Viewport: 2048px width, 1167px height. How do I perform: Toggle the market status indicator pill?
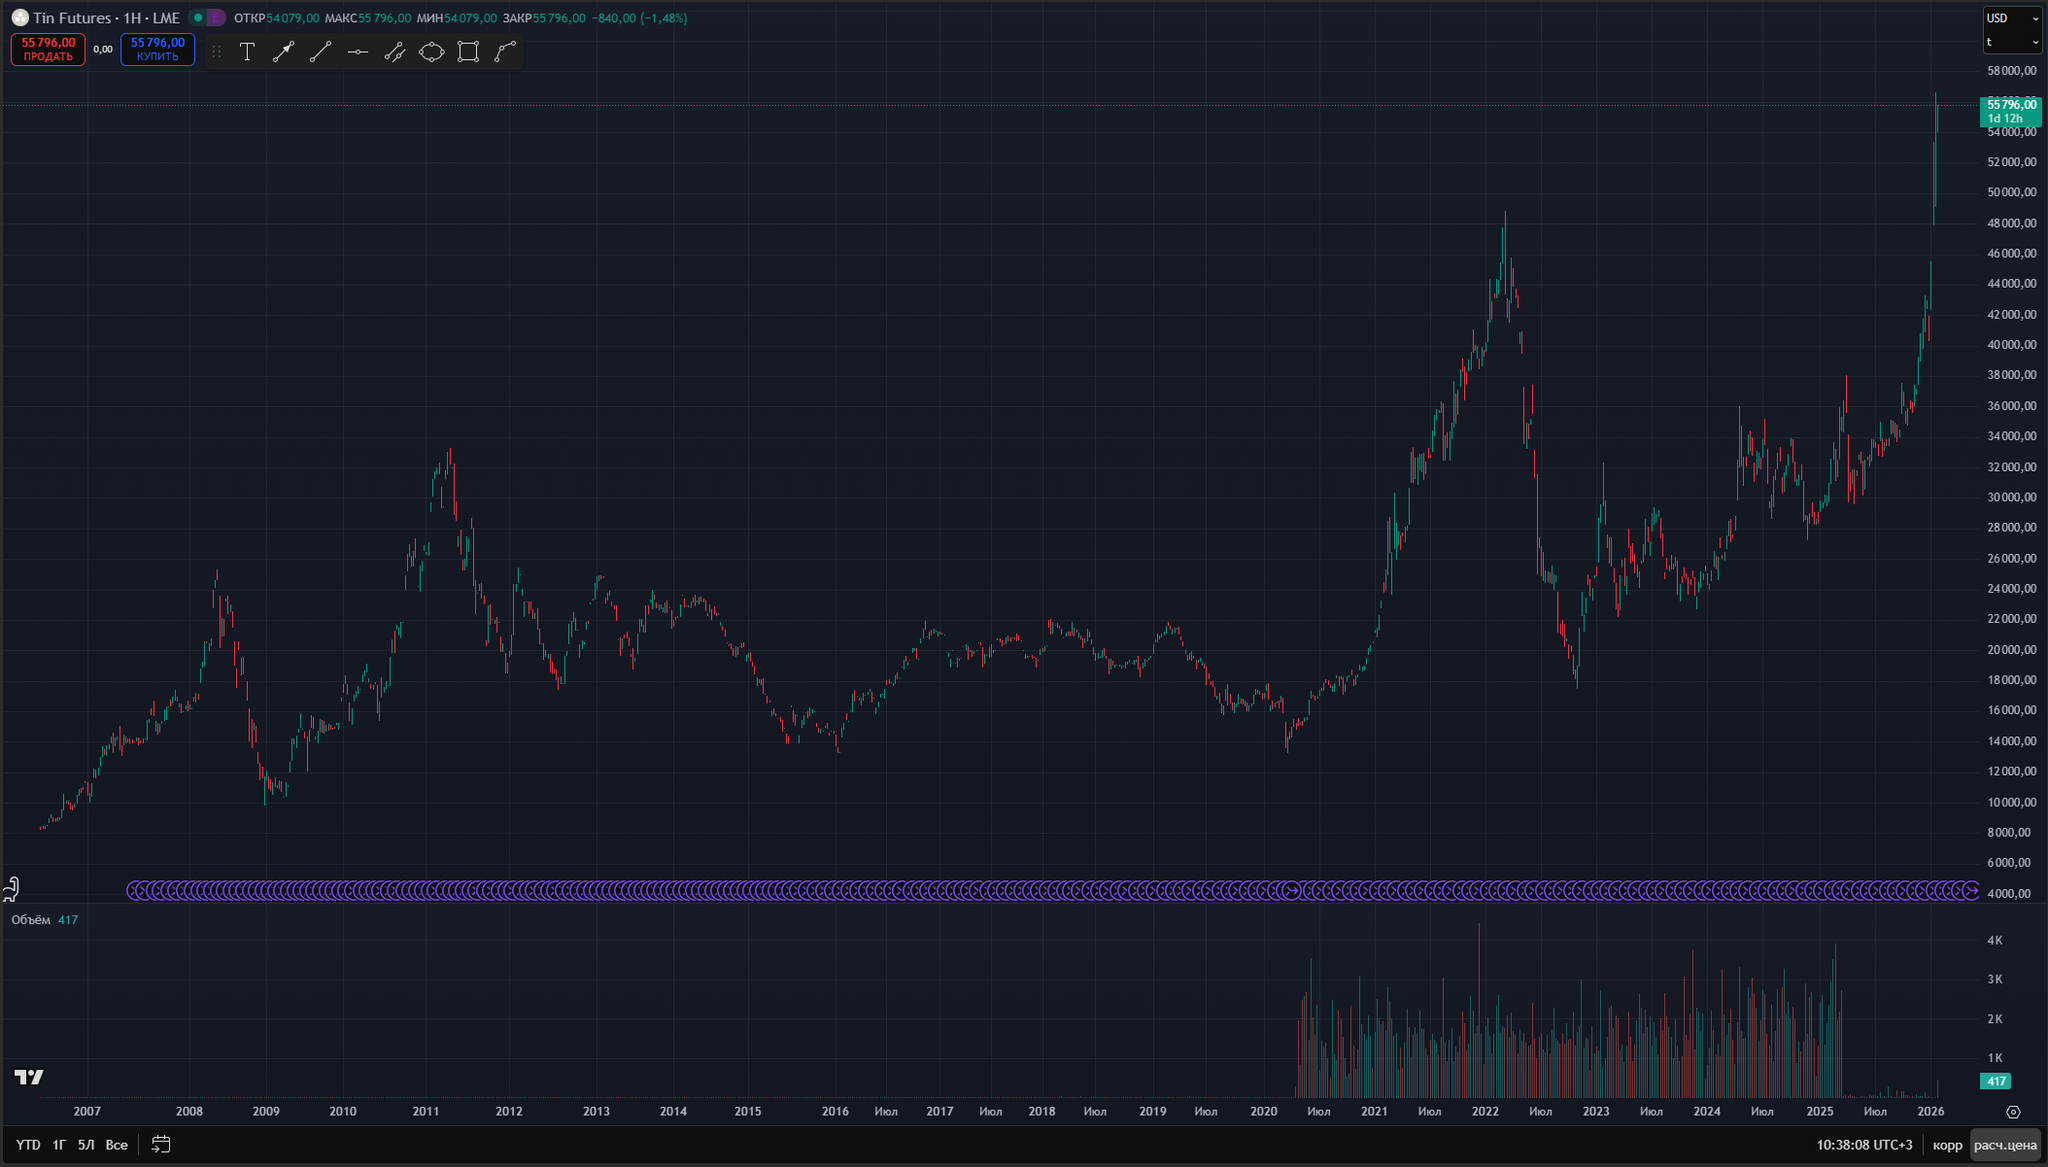pyautogui.click(x=208, y=18)
